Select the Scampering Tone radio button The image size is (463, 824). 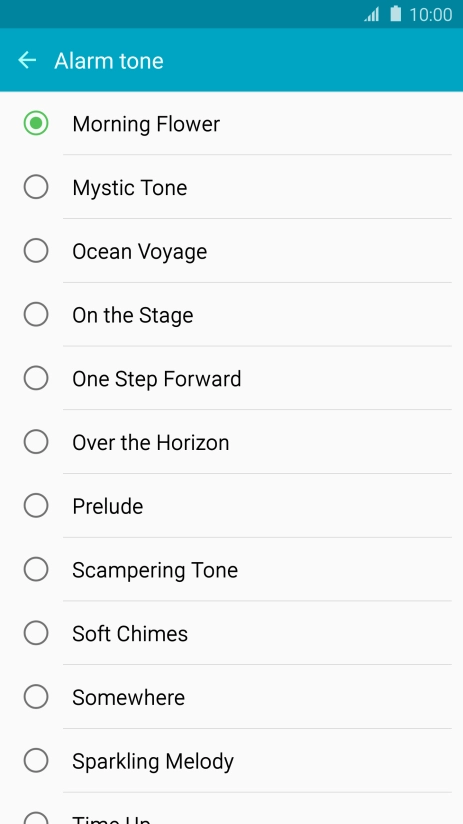(x=36, y=570)
